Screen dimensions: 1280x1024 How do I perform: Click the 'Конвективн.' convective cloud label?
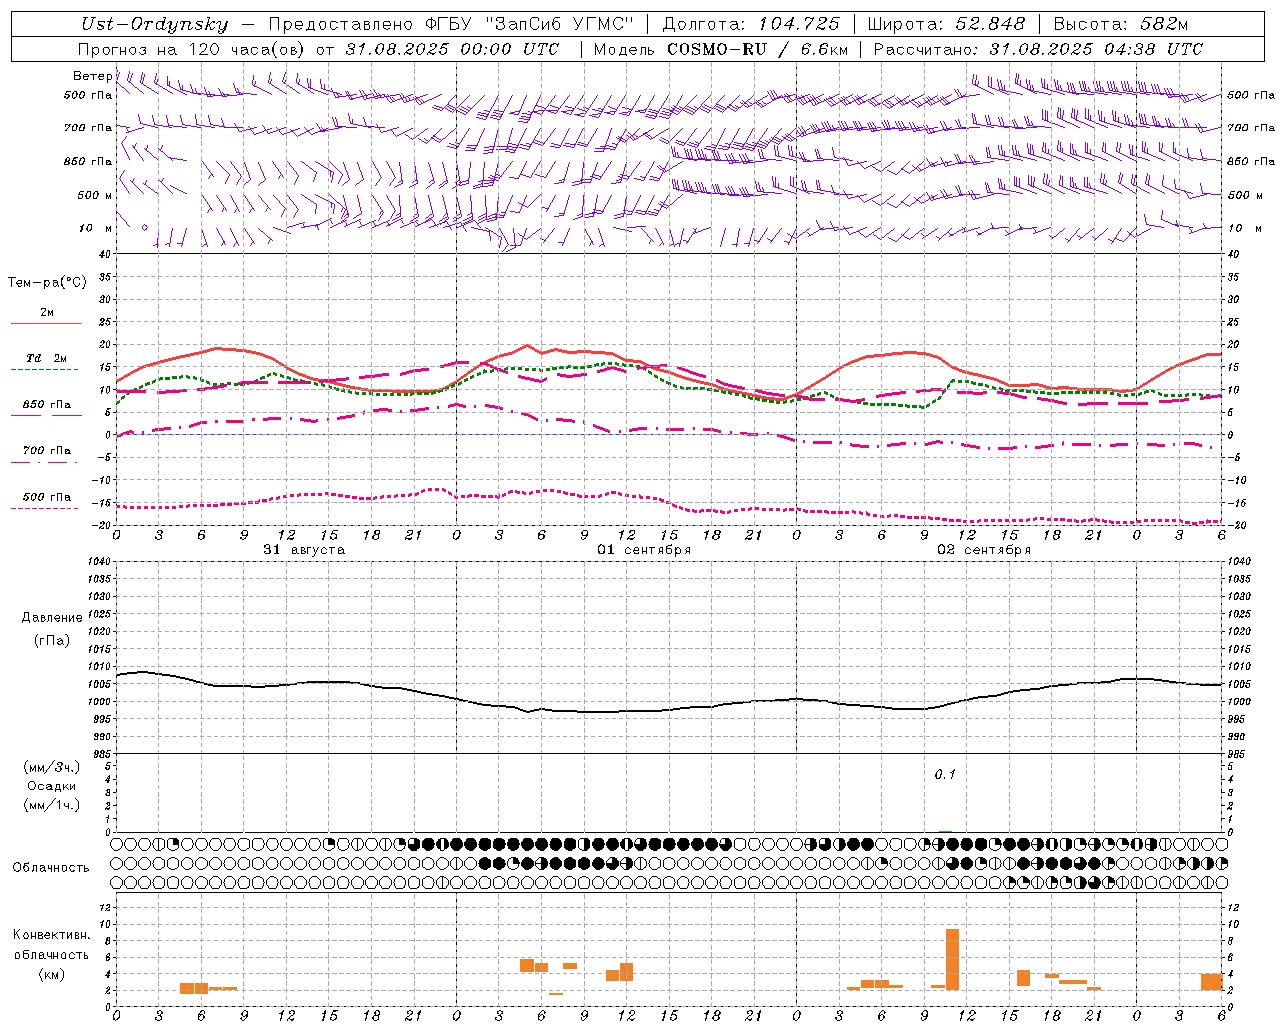coord(52,935)
